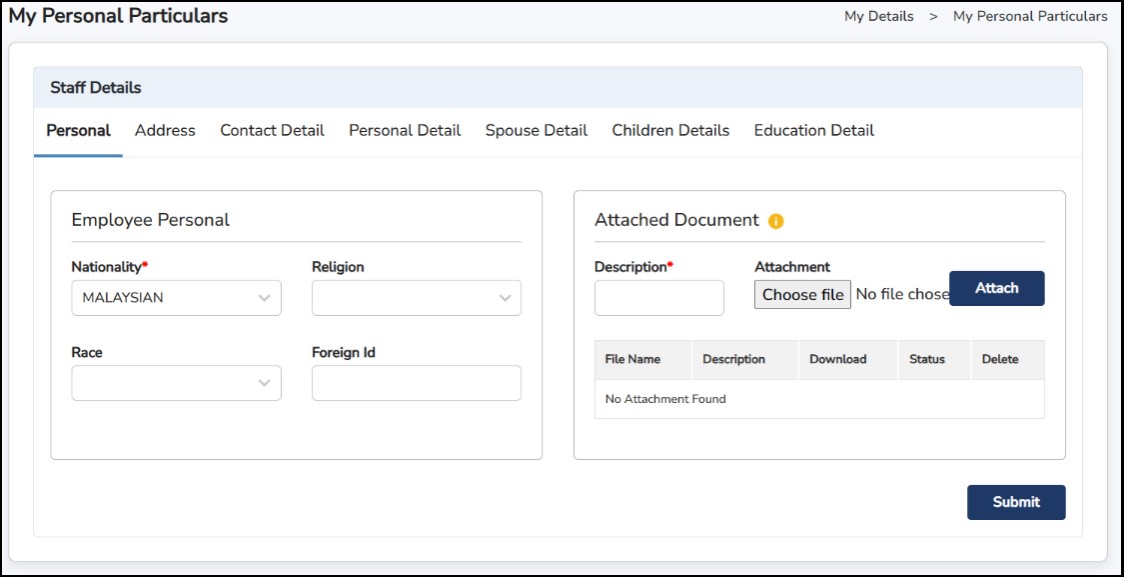Expand the Religion dropdown
1124x577 pixels.
416,298
